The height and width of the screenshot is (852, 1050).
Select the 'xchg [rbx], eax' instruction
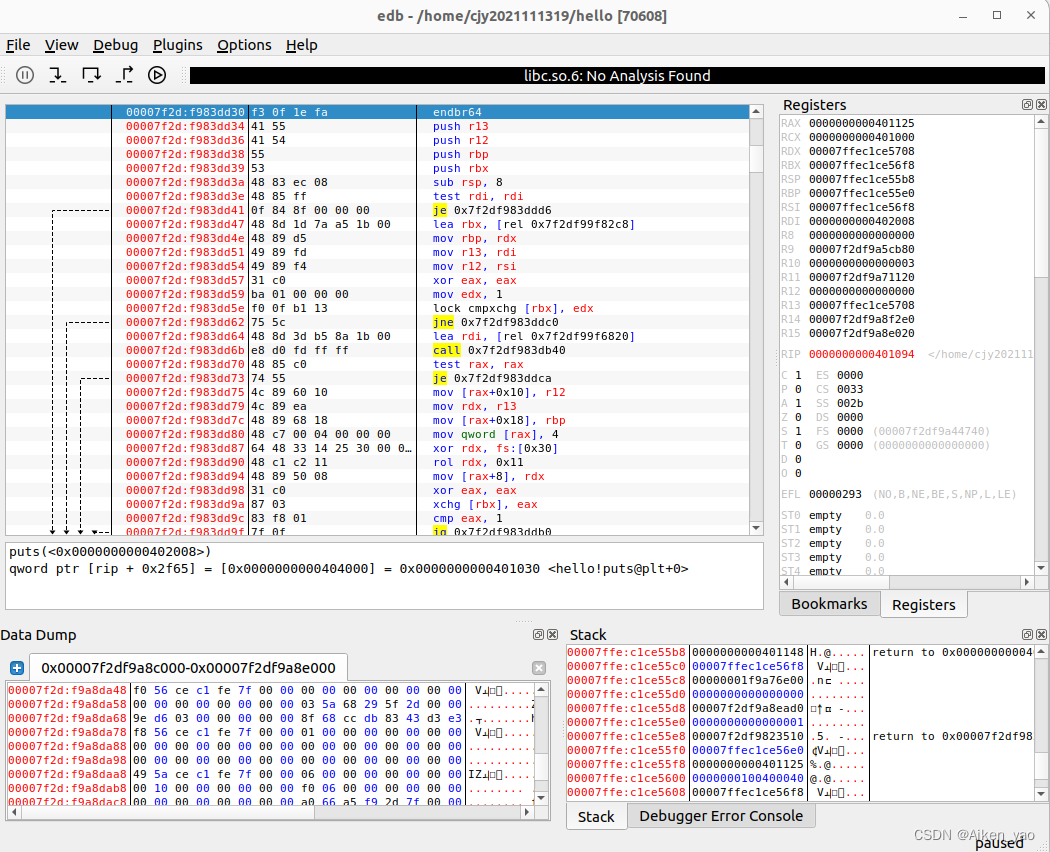(x=485, y=504)
